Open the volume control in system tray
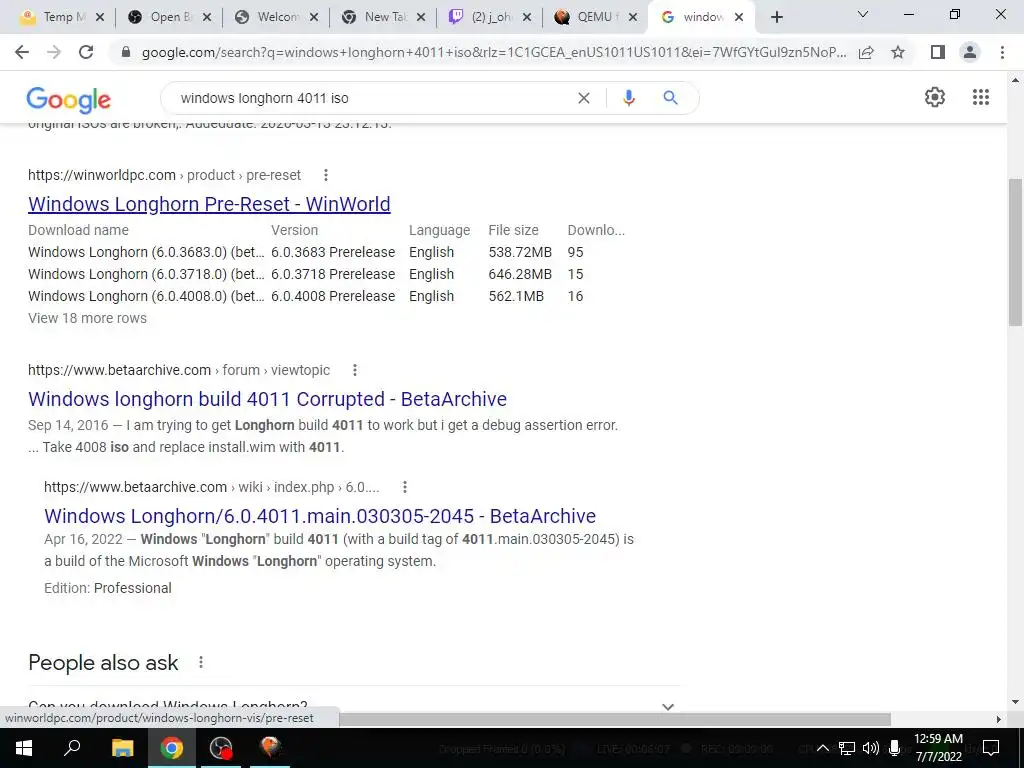 click(x=871, y=748)
